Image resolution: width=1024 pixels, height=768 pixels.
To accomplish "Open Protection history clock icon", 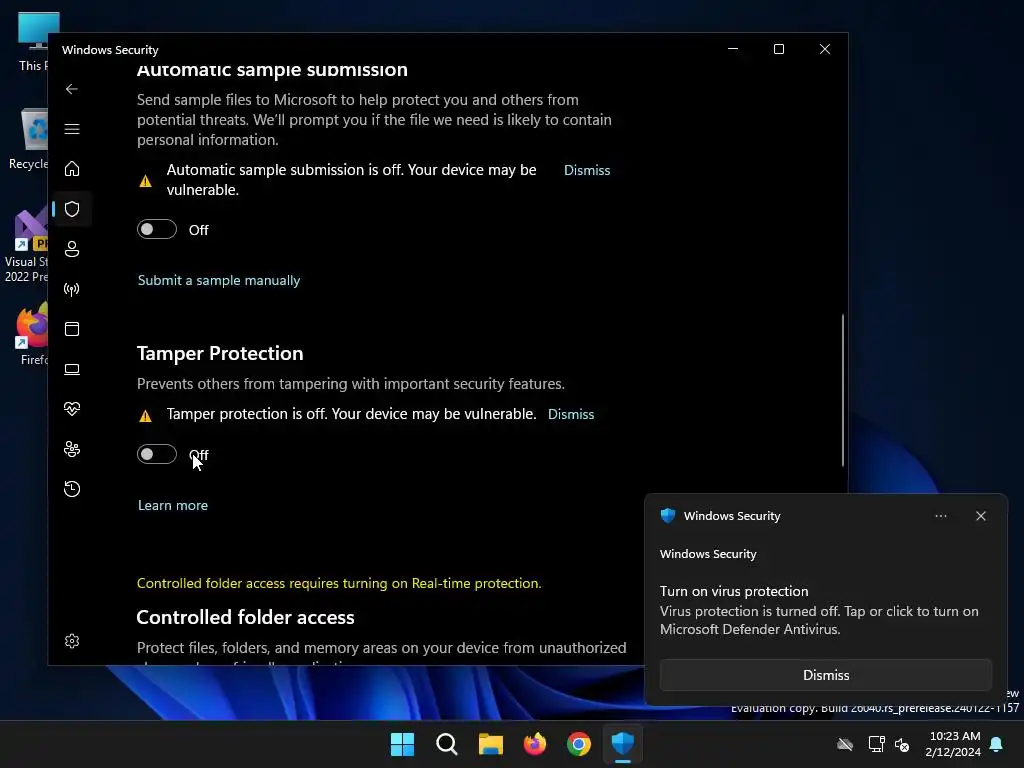I will point(72,488).
